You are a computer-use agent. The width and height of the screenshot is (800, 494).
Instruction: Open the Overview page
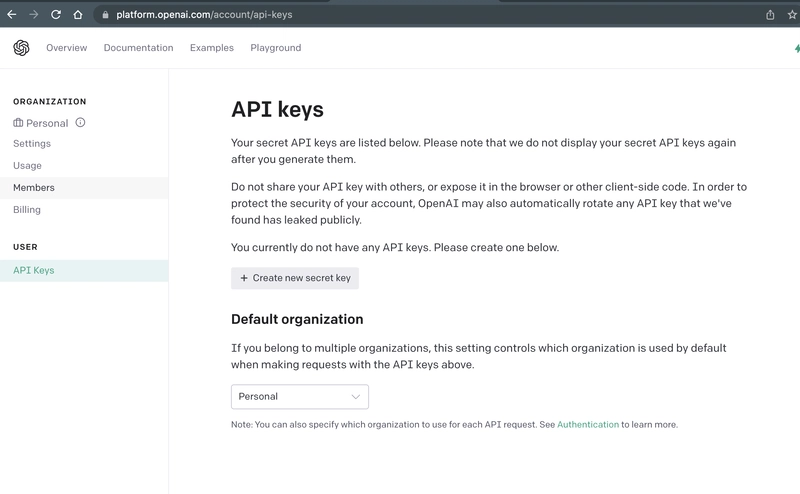(66, 48)
